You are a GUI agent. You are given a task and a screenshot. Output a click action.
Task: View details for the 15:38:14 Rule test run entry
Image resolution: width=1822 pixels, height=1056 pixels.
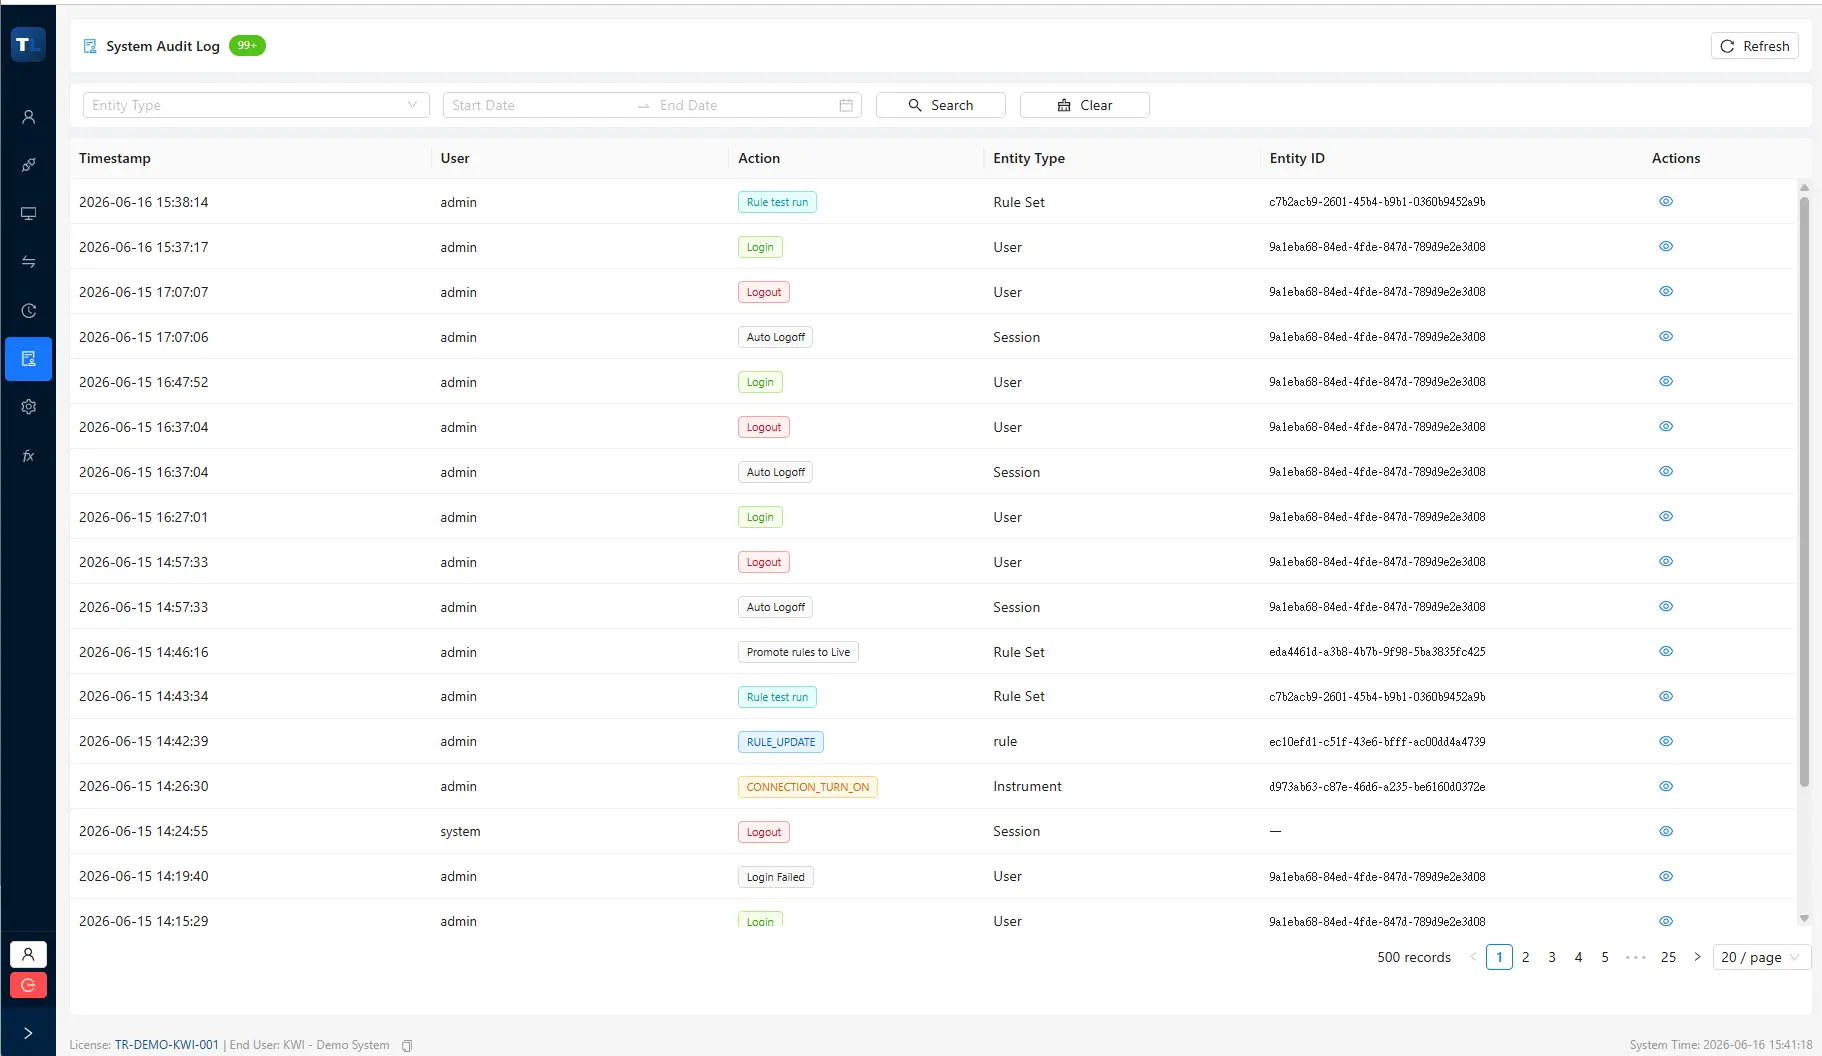(x=1665, y=201)
